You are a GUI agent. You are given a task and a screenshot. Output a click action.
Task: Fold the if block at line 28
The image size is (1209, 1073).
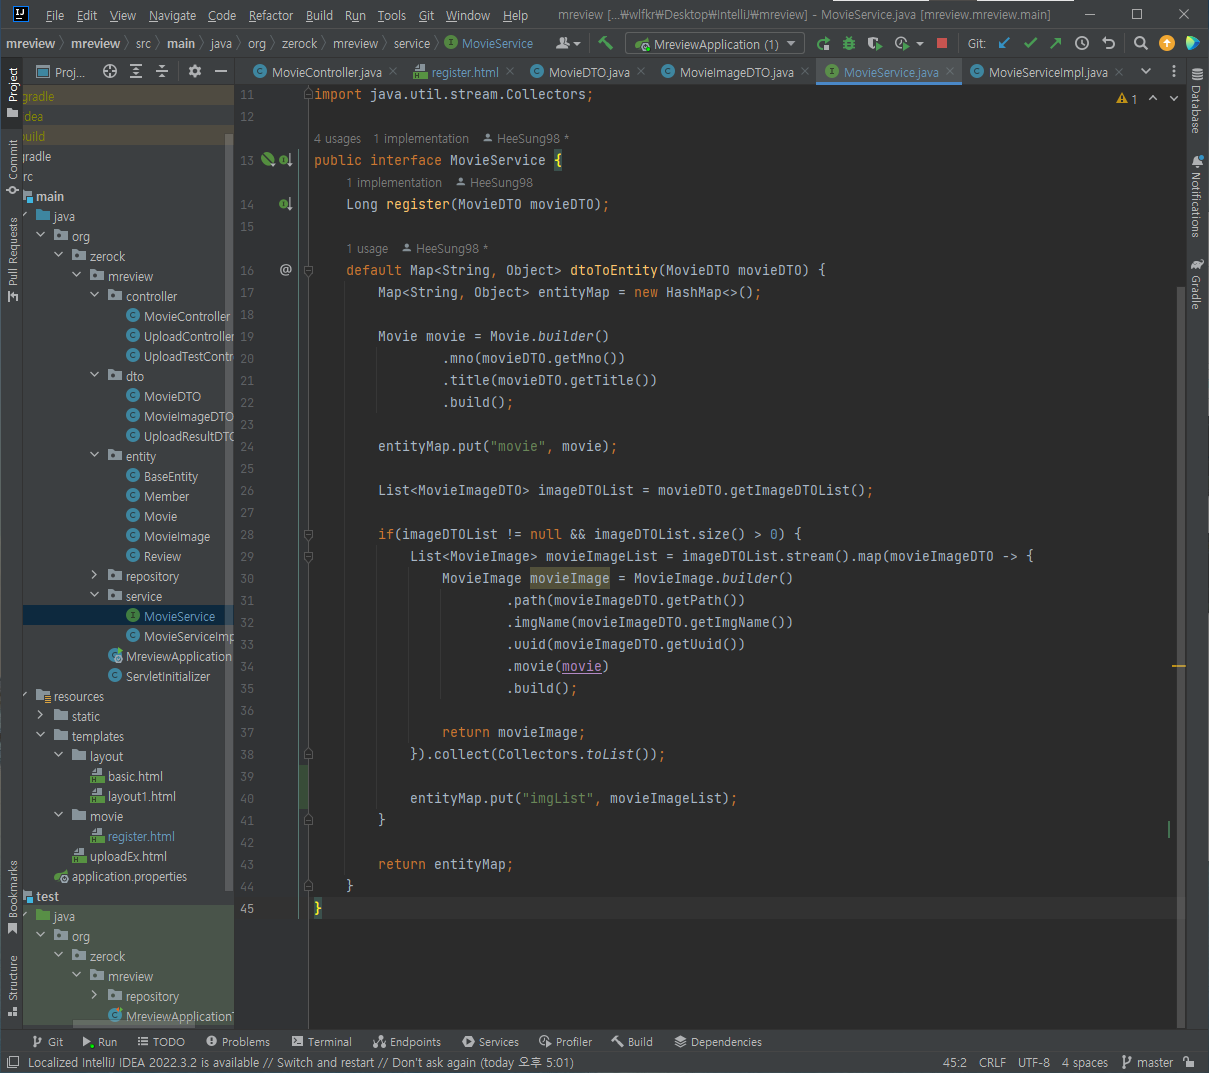pos(308,534)
